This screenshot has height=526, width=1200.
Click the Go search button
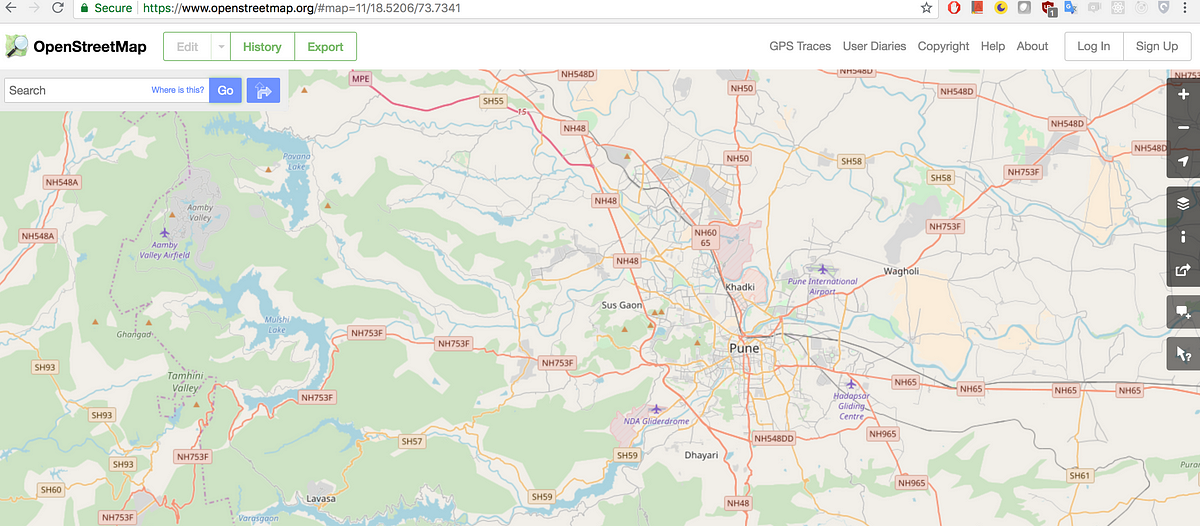coord(225,90)
